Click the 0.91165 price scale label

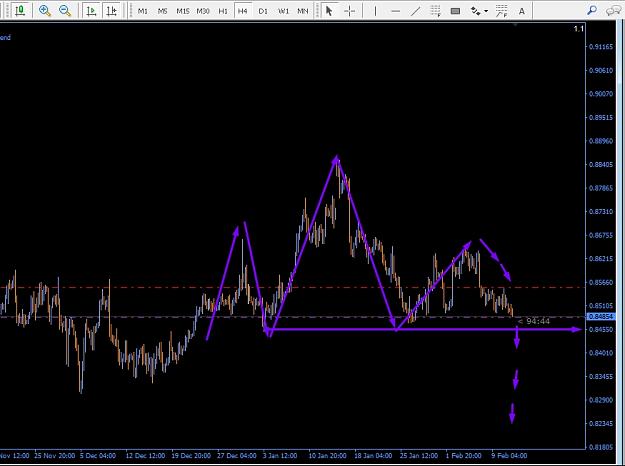(601, 47)
